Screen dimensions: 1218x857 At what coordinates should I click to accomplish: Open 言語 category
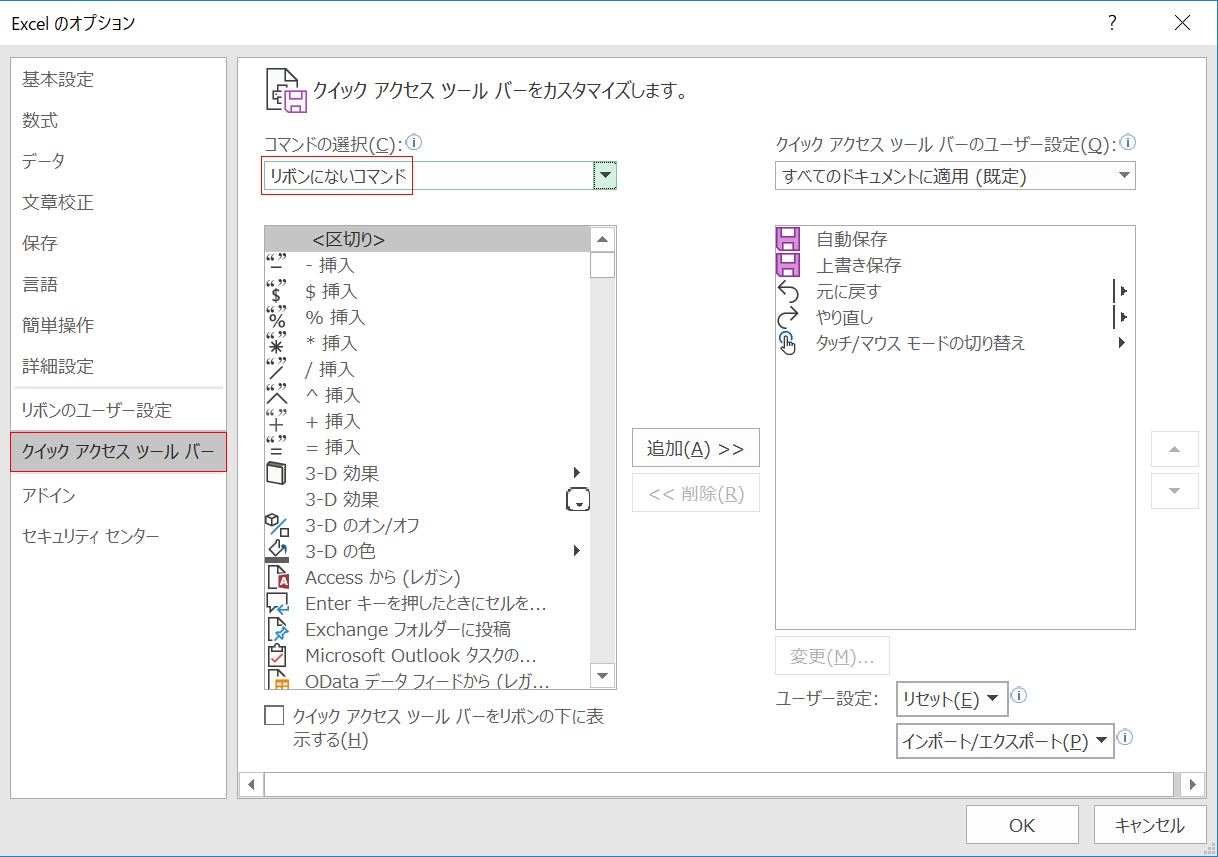118,284
